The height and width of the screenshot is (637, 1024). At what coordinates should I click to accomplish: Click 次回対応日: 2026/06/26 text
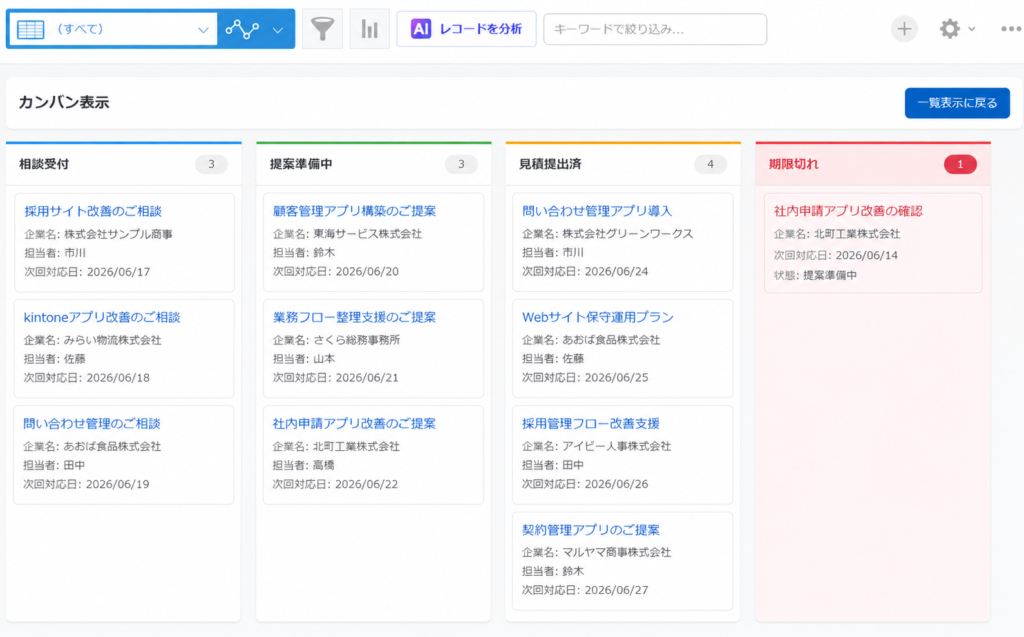click(x=585, y=484)
